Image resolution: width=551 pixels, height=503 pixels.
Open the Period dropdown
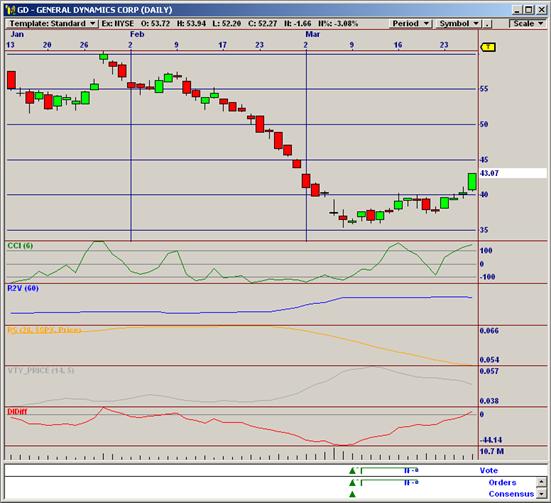[410, 24]
